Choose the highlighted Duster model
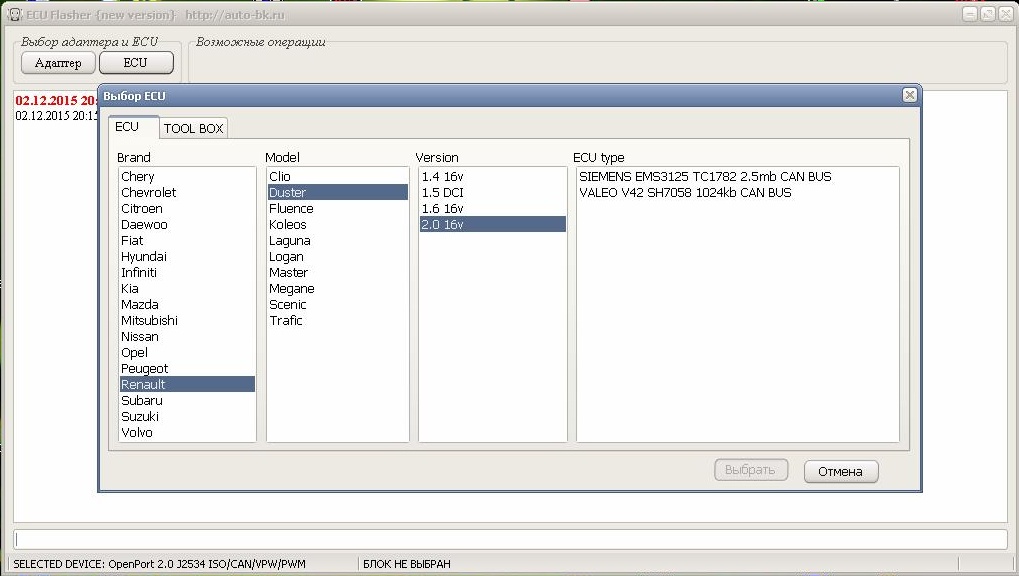Image resolution: width=1019 pixels, height=576 pixels. tap(338, 192)
